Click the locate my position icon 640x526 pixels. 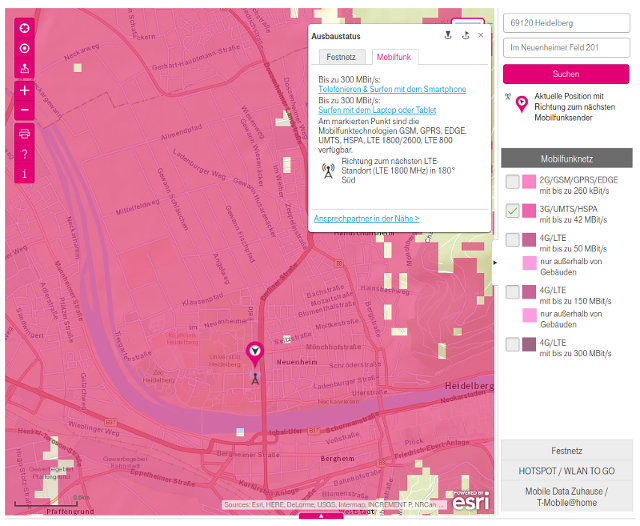click(x=25, y=48)
